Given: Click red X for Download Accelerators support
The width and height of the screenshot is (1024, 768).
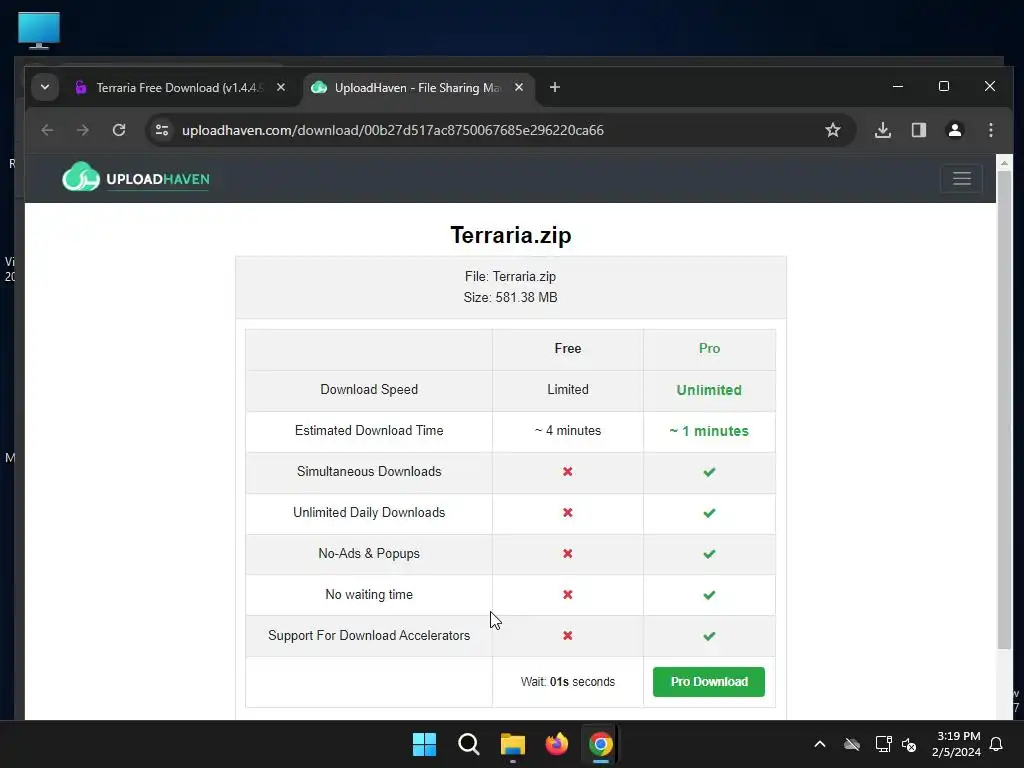Looking at the screenshot, I should [568, 635].
